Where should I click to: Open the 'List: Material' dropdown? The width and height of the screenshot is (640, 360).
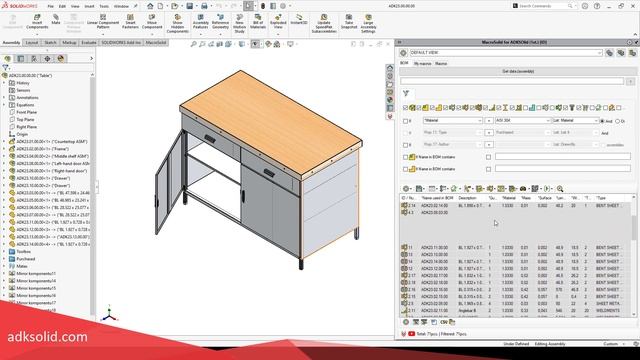(576, 120)
